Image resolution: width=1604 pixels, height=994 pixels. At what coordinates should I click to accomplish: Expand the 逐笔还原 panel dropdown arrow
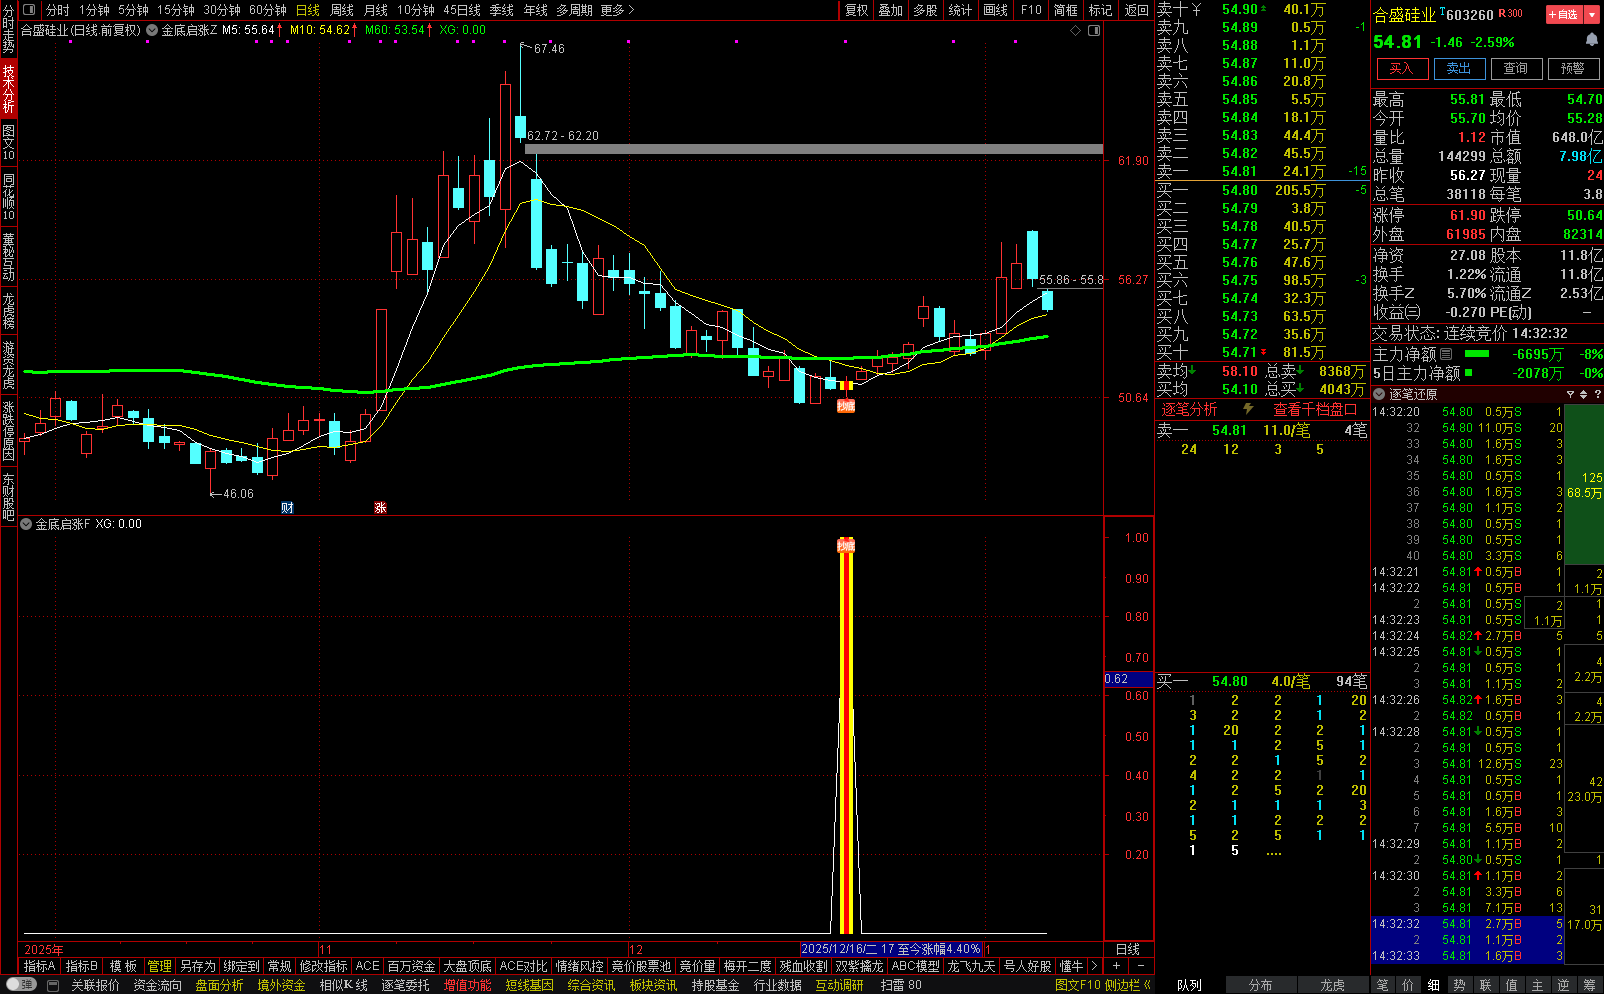[x=1379, y=394]
